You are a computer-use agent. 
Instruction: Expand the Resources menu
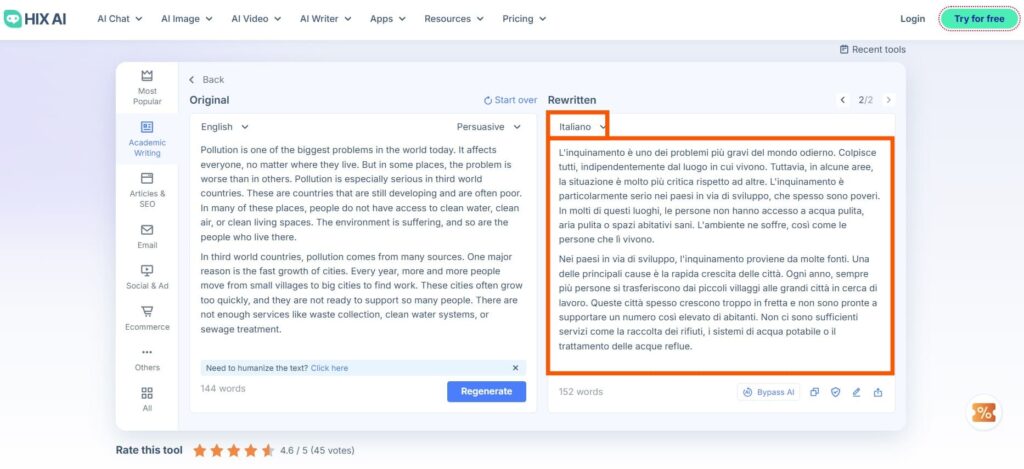pyautogui.click(x=454, y=18)
